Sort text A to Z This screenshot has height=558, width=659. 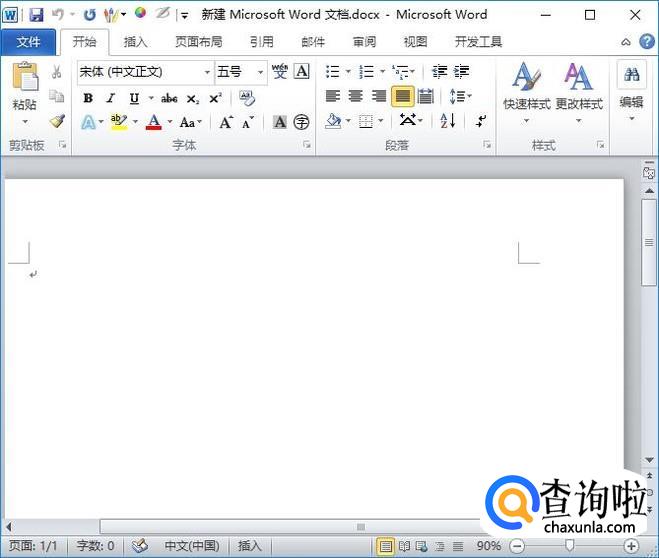point(448,121)
